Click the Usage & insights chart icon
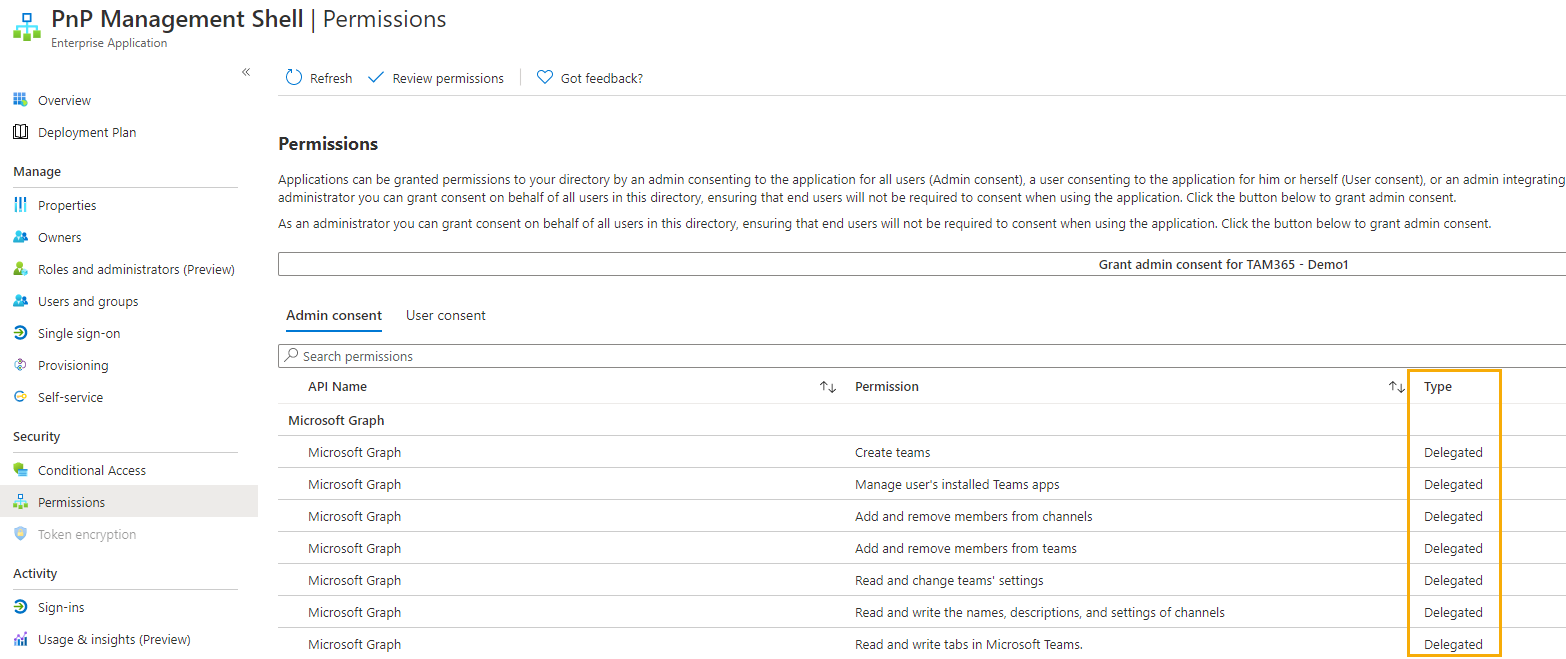The height and width of the screenshot is (659, 1566). click(x=20, y=639)
